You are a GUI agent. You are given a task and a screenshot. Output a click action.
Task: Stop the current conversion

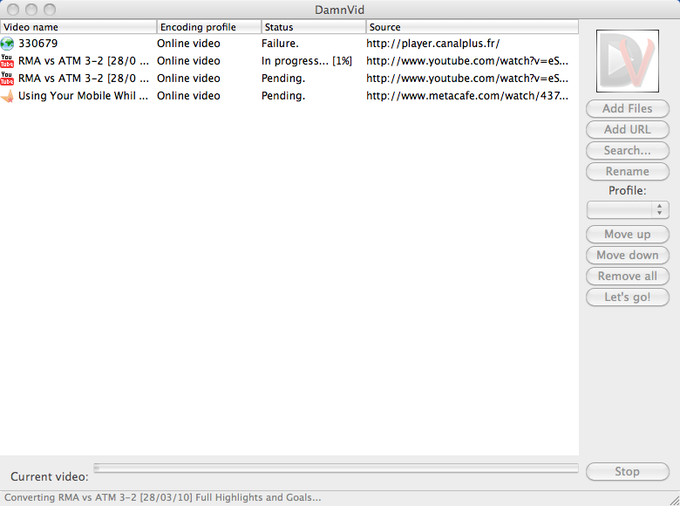[x=627, y=471]
